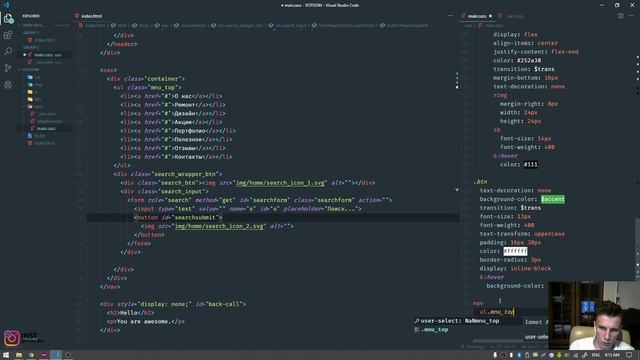Screen dimensions: 640x360
Task: Switch to the _vars.sass editor tab
Action: coord(511,16)
